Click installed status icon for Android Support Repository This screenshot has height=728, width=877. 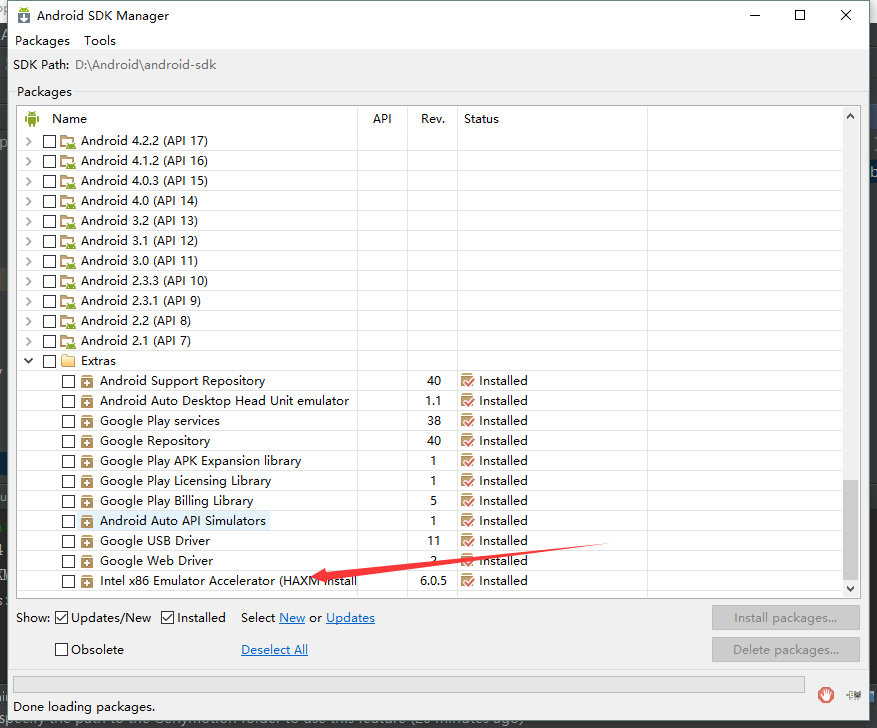468,381
